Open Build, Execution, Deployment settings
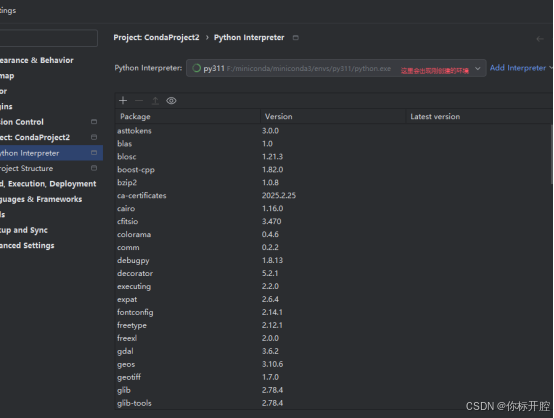This screenshot has width=554, height=418. [48, 184]
